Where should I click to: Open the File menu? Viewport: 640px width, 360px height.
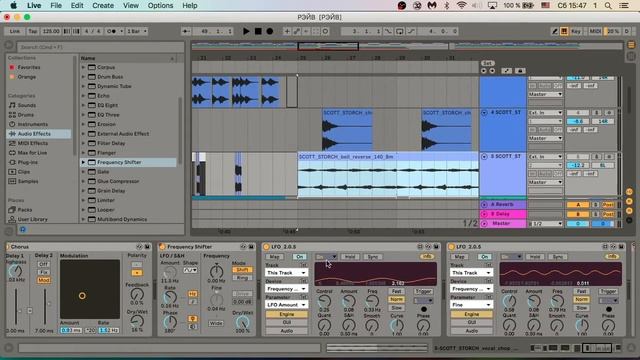(x=56, y=5)
